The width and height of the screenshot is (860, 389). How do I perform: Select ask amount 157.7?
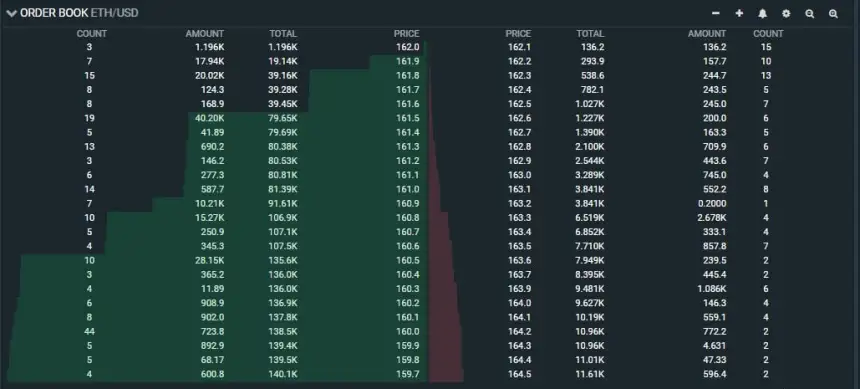tap(715, 61)
